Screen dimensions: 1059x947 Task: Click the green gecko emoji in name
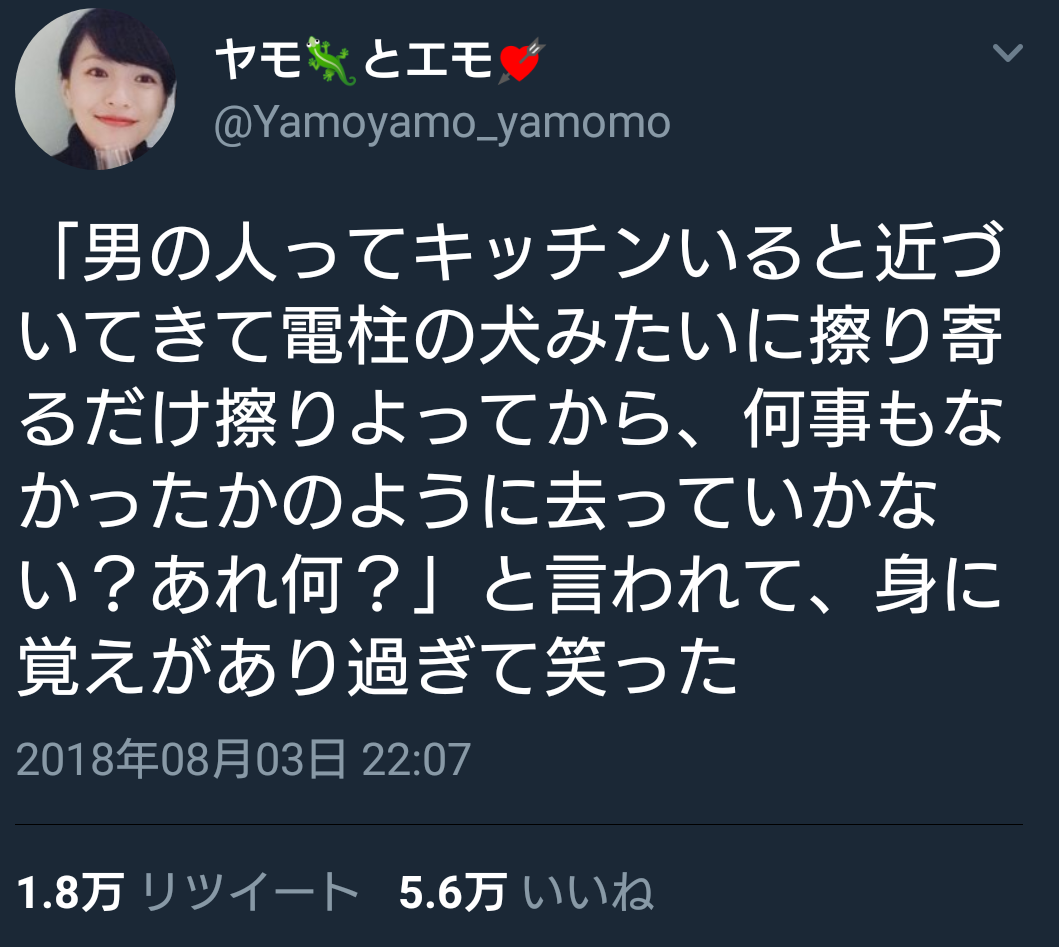pyautogui.click(x=331, y=61)
